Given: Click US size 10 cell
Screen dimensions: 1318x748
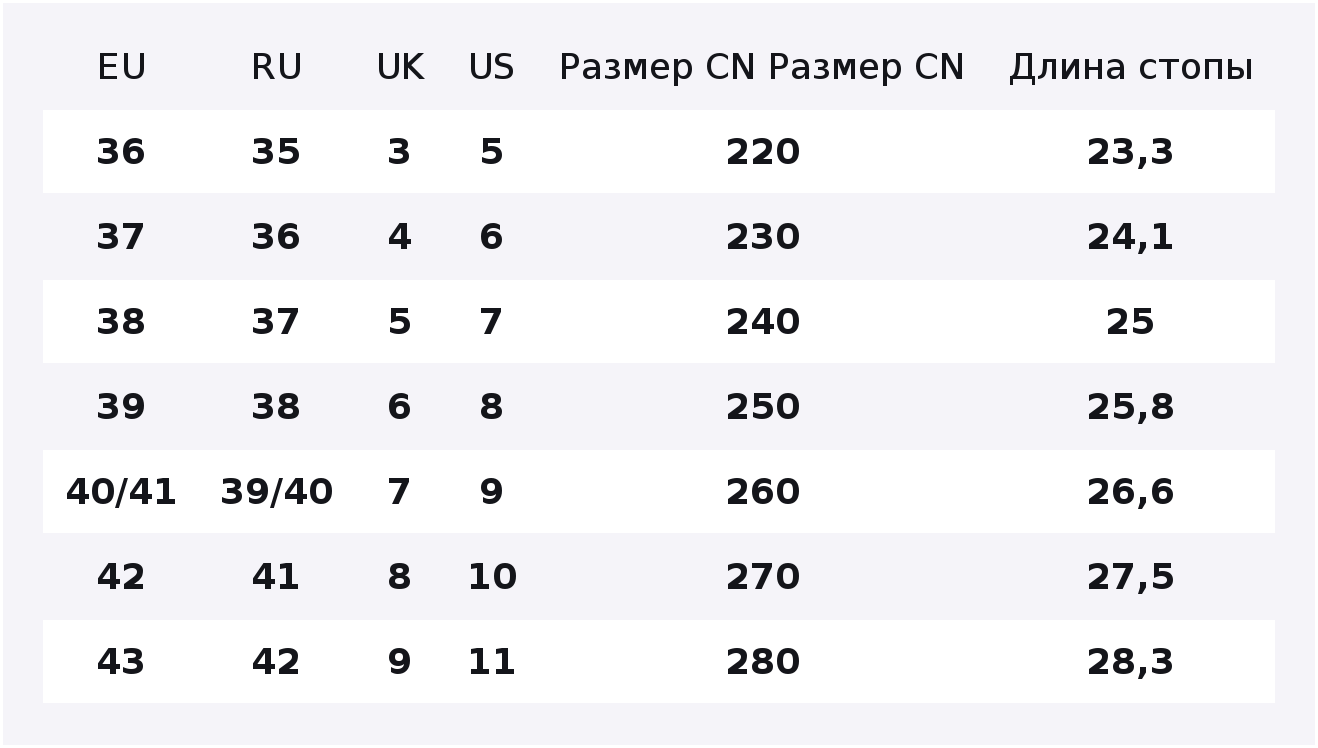Looking at the screenshot, I should 491,577.
